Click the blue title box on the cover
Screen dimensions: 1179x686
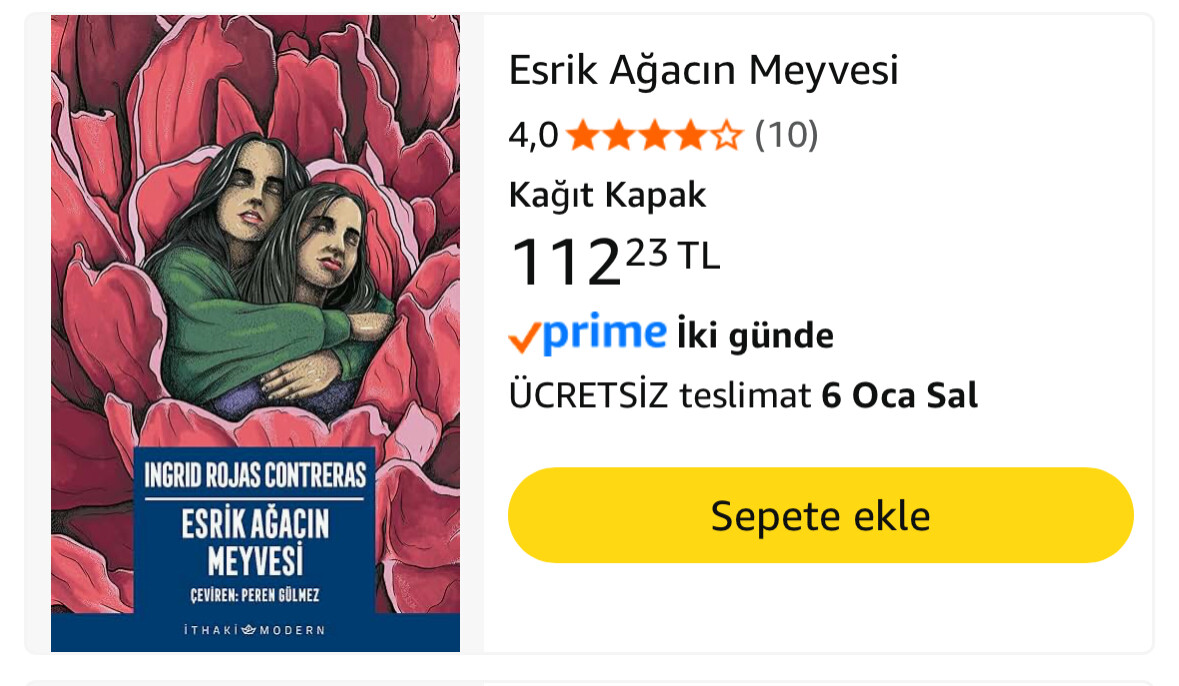click(x=255, y=530)
